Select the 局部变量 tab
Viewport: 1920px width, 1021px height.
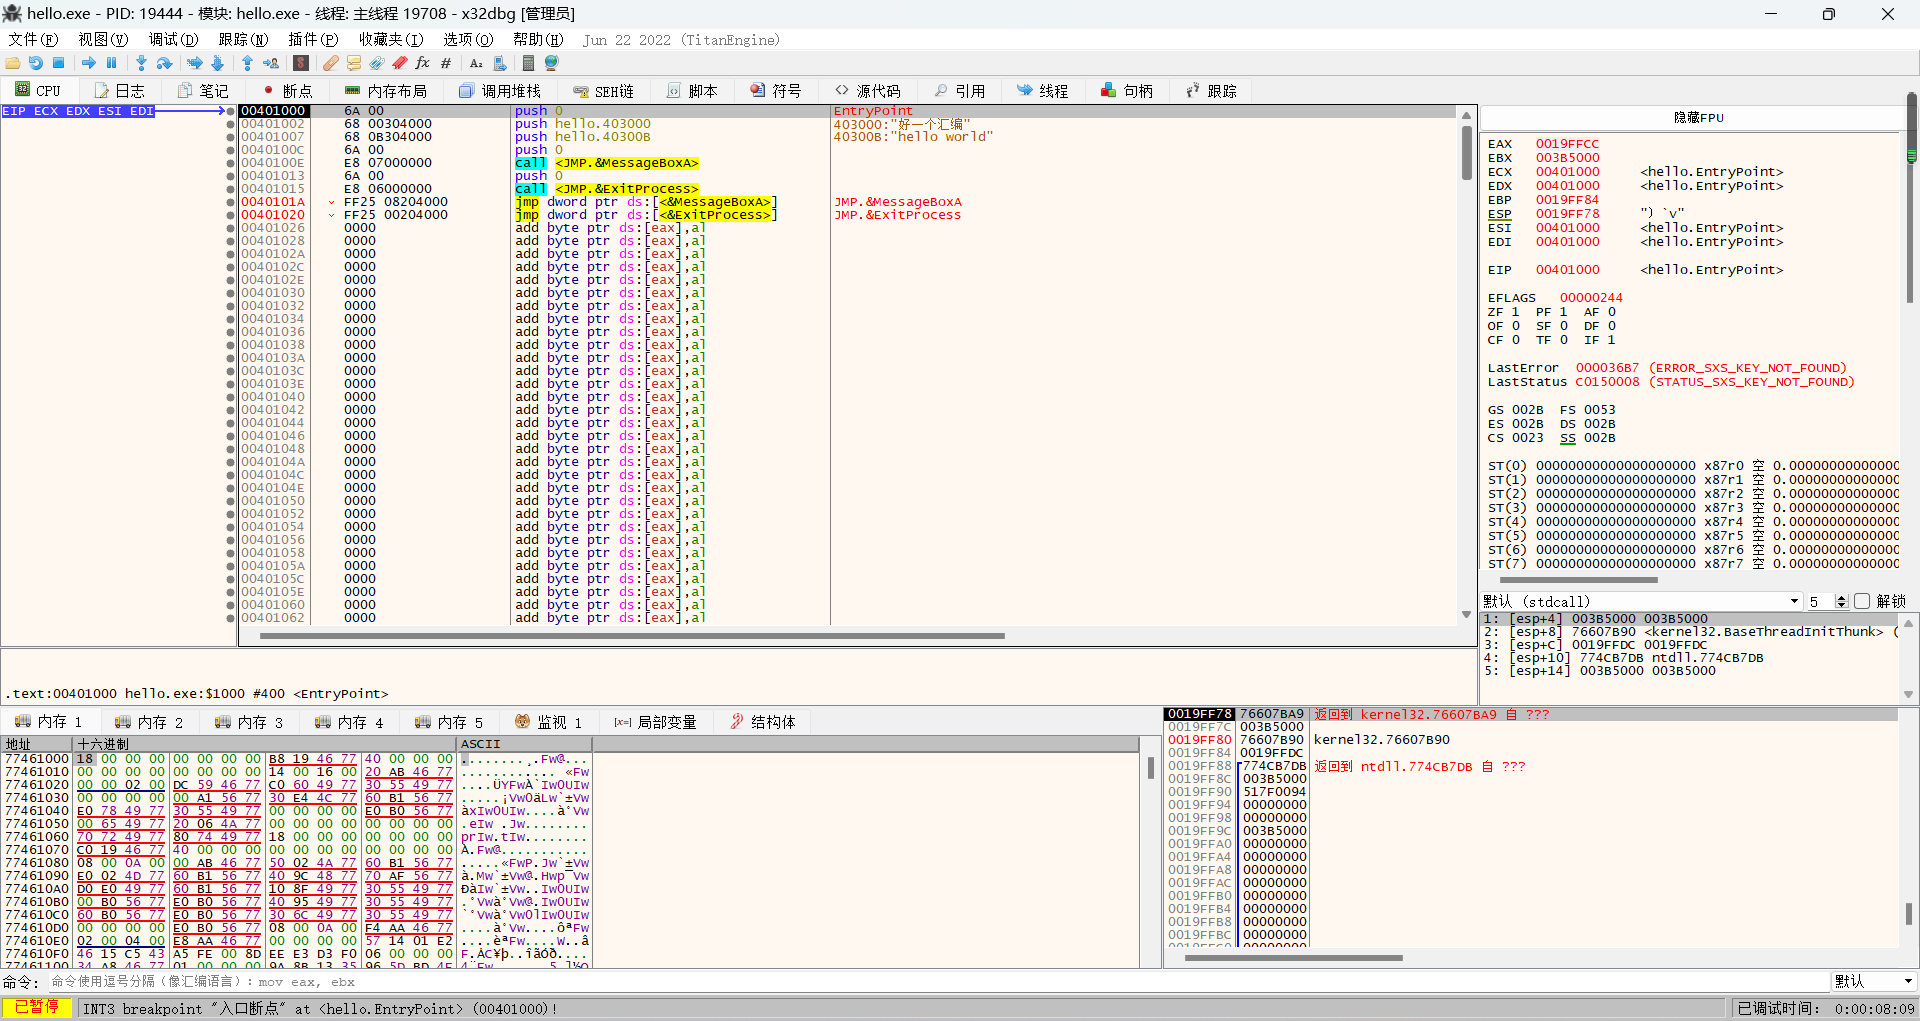coord(655,722)
